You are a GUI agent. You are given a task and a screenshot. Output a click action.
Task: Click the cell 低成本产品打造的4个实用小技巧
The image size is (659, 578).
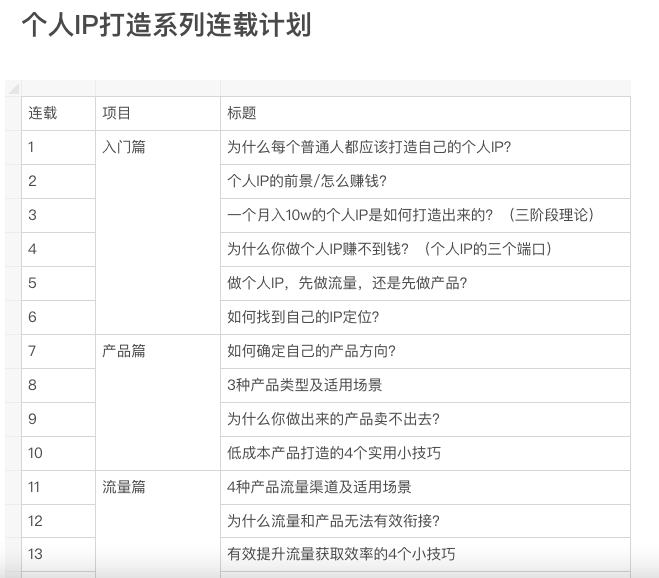coord(425,454)
